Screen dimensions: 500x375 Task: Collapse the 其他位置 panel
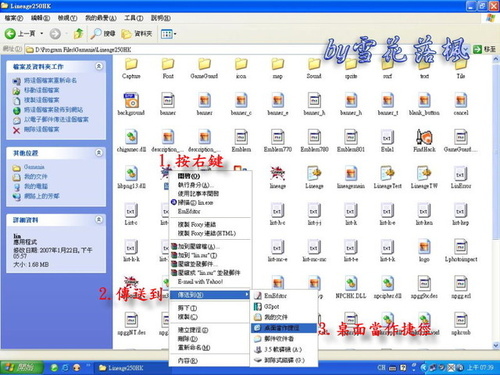tap(99, 153)
